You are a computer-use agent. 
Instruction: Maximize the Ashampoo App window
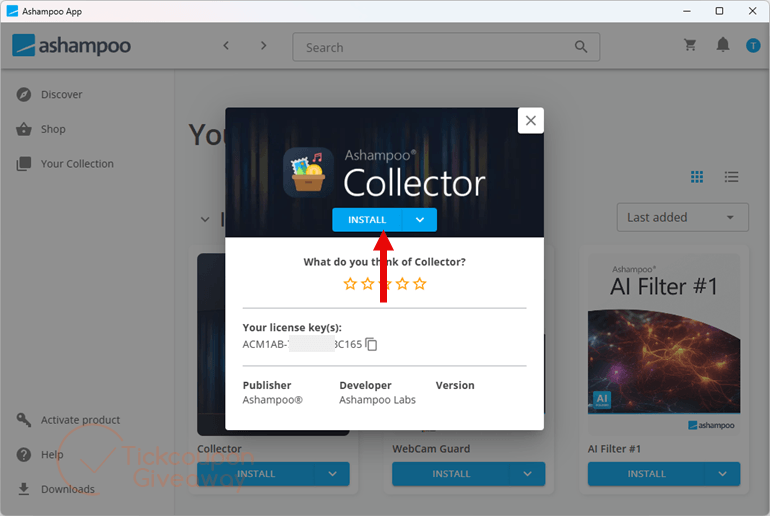(719, 11)
